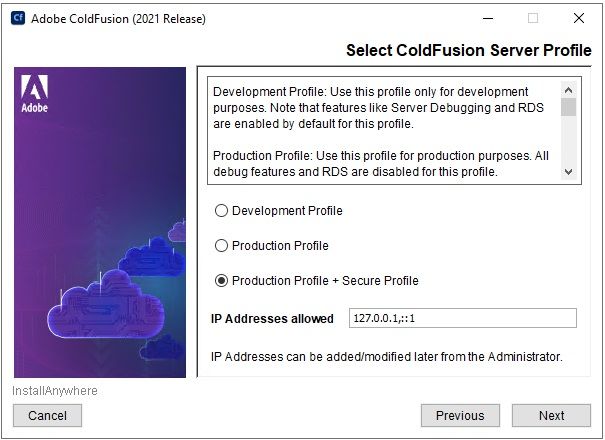Return to the Previous installer step
Image resolution: width=605 pixels, height=440 pixels.
click(460, 415)
